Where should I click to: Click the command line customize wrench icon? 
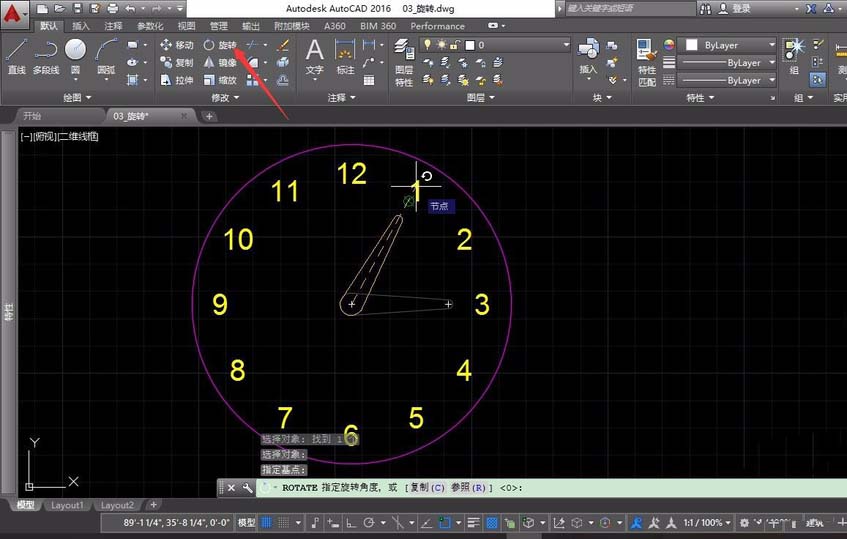tap(247, 488)
